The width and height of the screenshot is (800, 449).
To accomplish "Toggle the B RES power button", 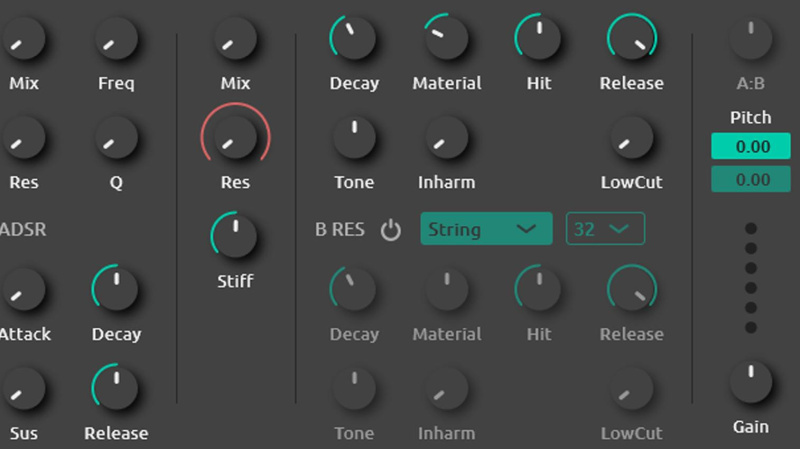I will 390,230.
